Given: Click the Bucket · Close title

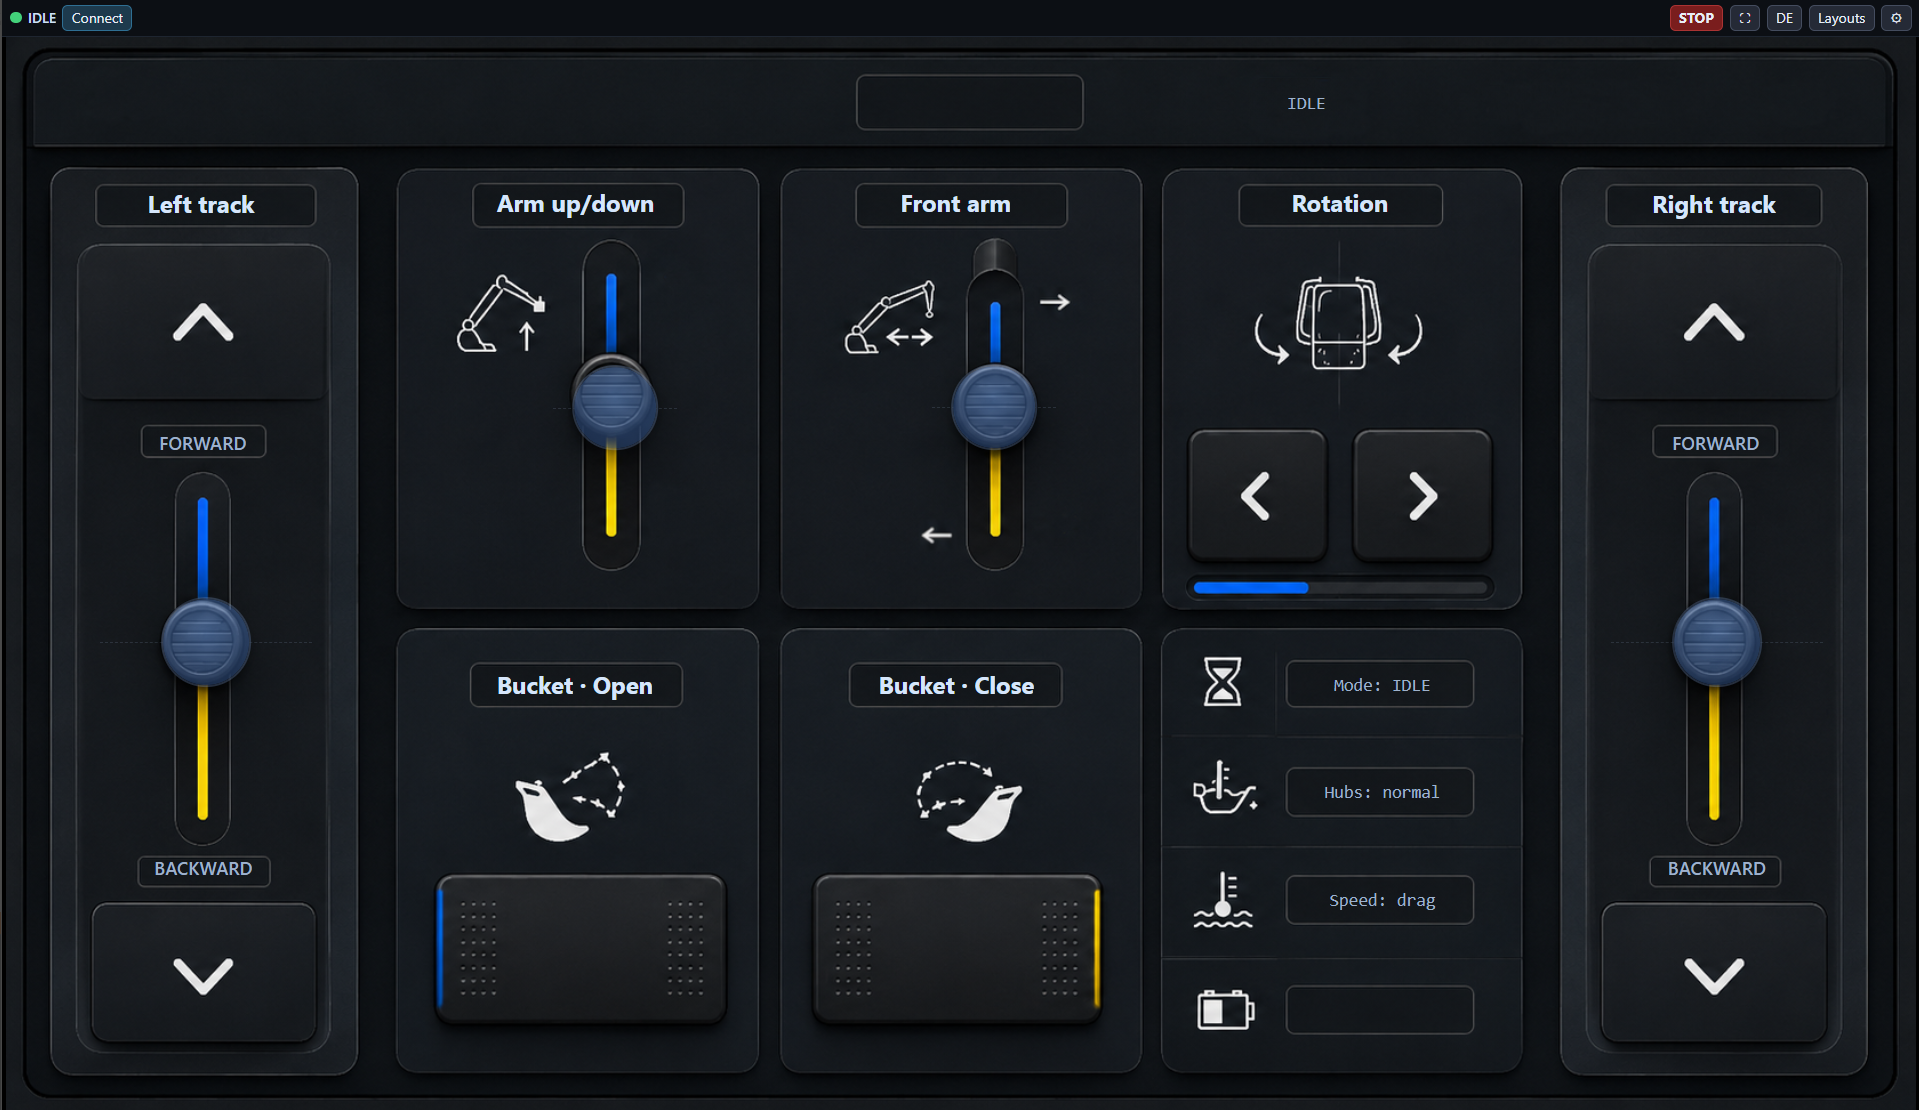Looking at the screenshot, I should pos(956,685).
